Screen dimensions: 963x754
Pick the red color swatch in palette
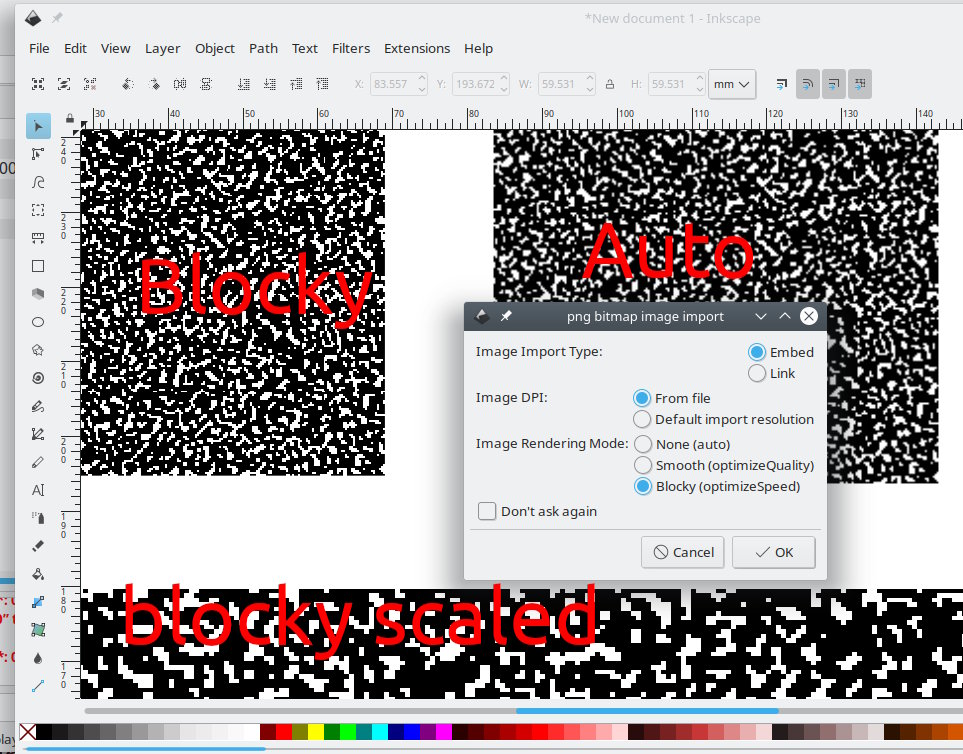284,732
